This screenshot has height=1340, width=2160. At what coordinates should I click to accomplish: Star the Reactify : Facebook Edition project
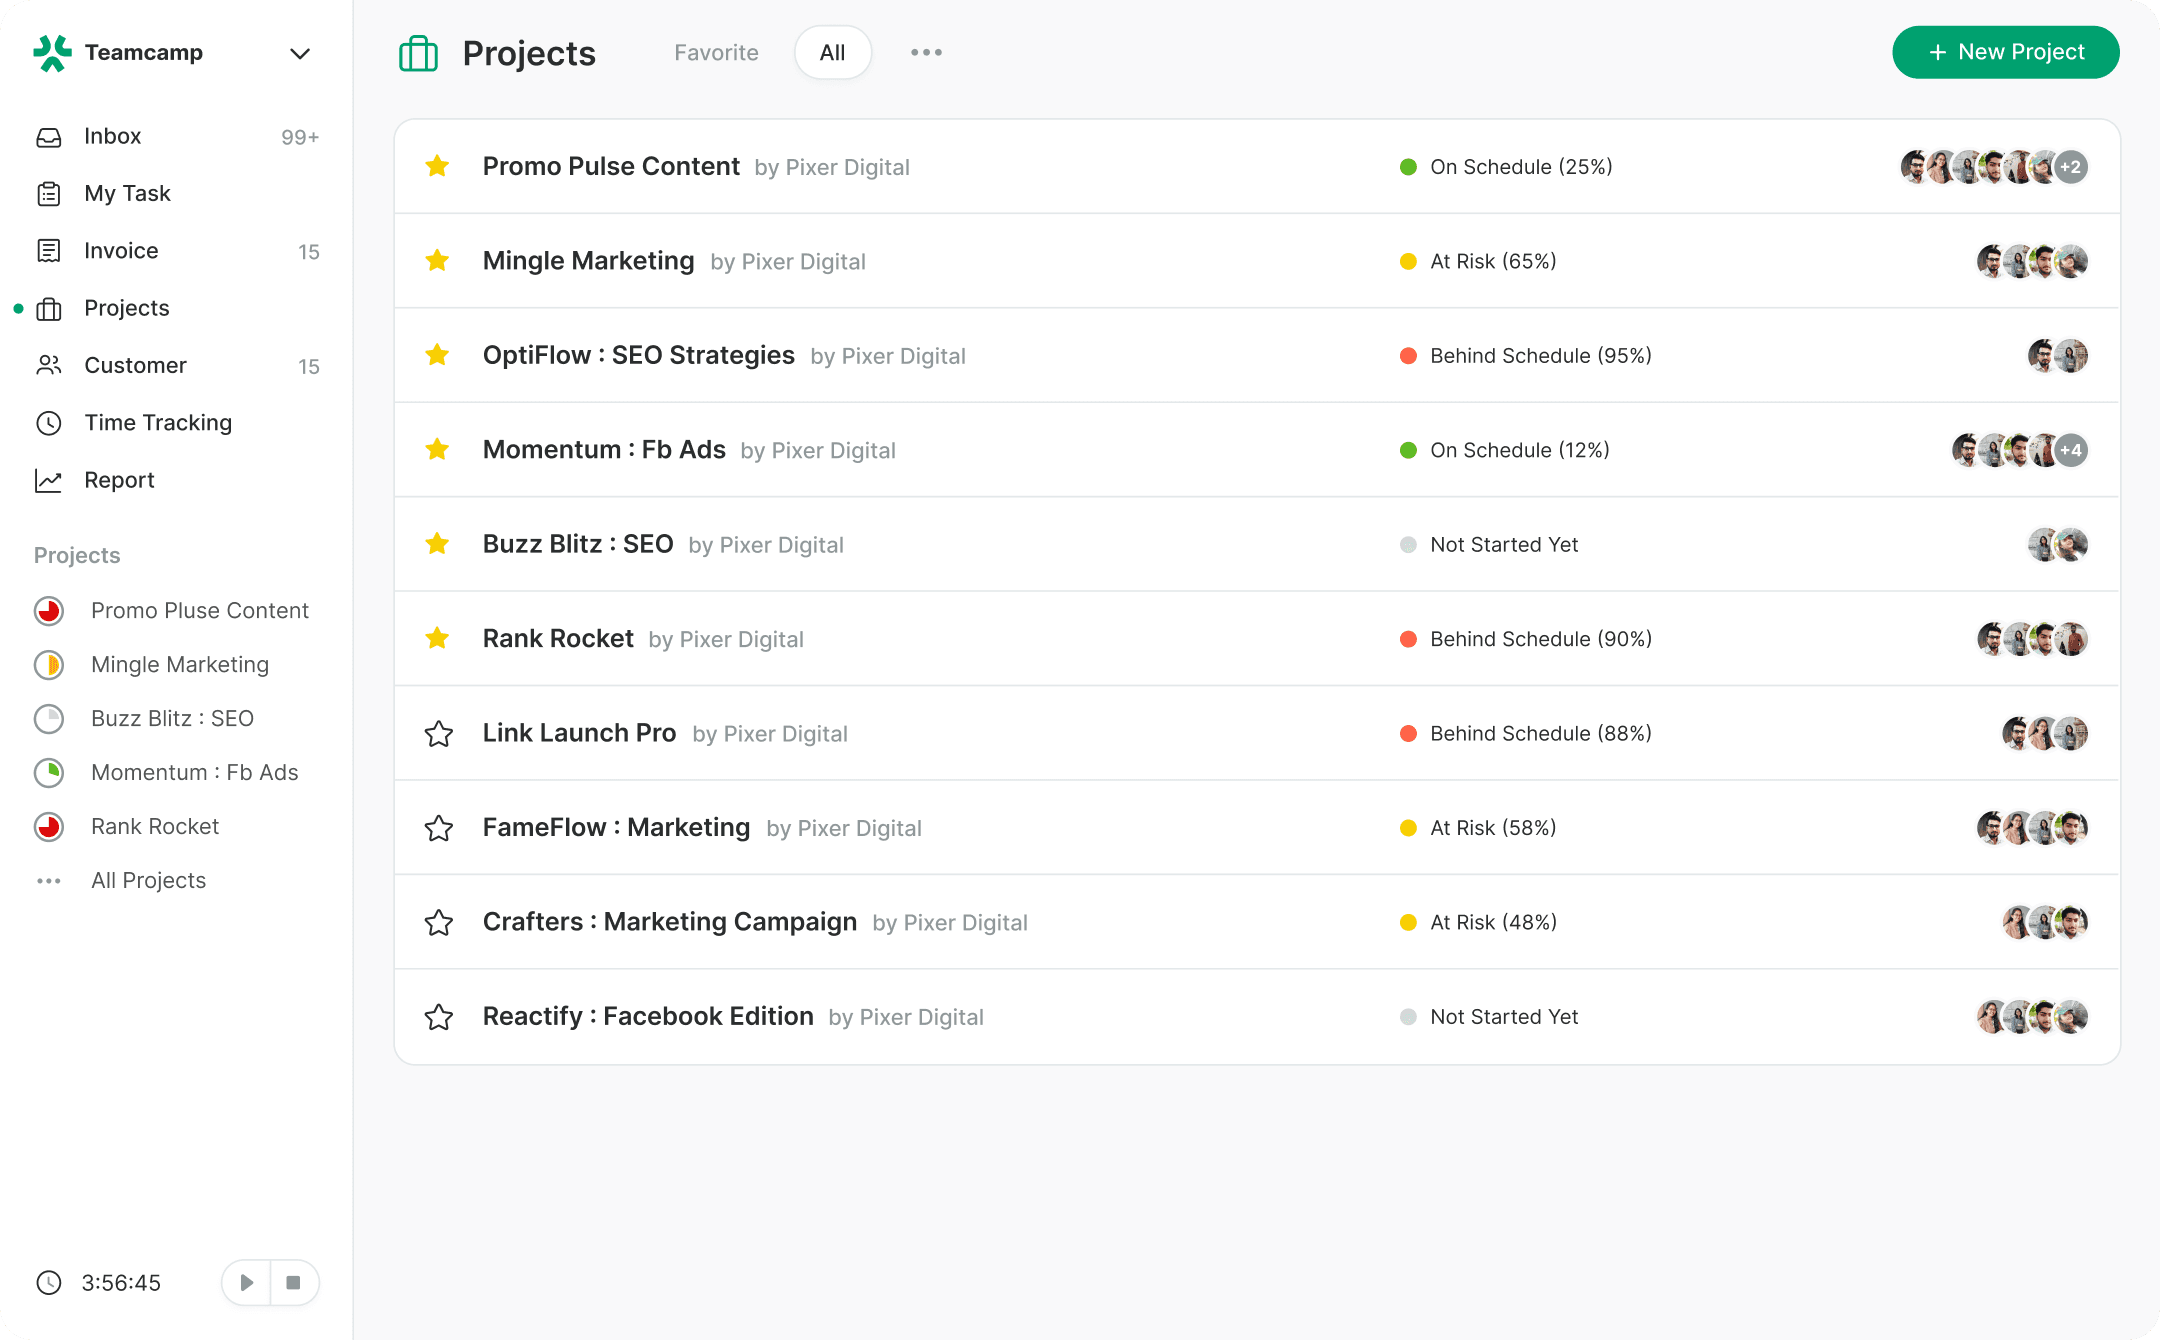tap(438, 1017)
